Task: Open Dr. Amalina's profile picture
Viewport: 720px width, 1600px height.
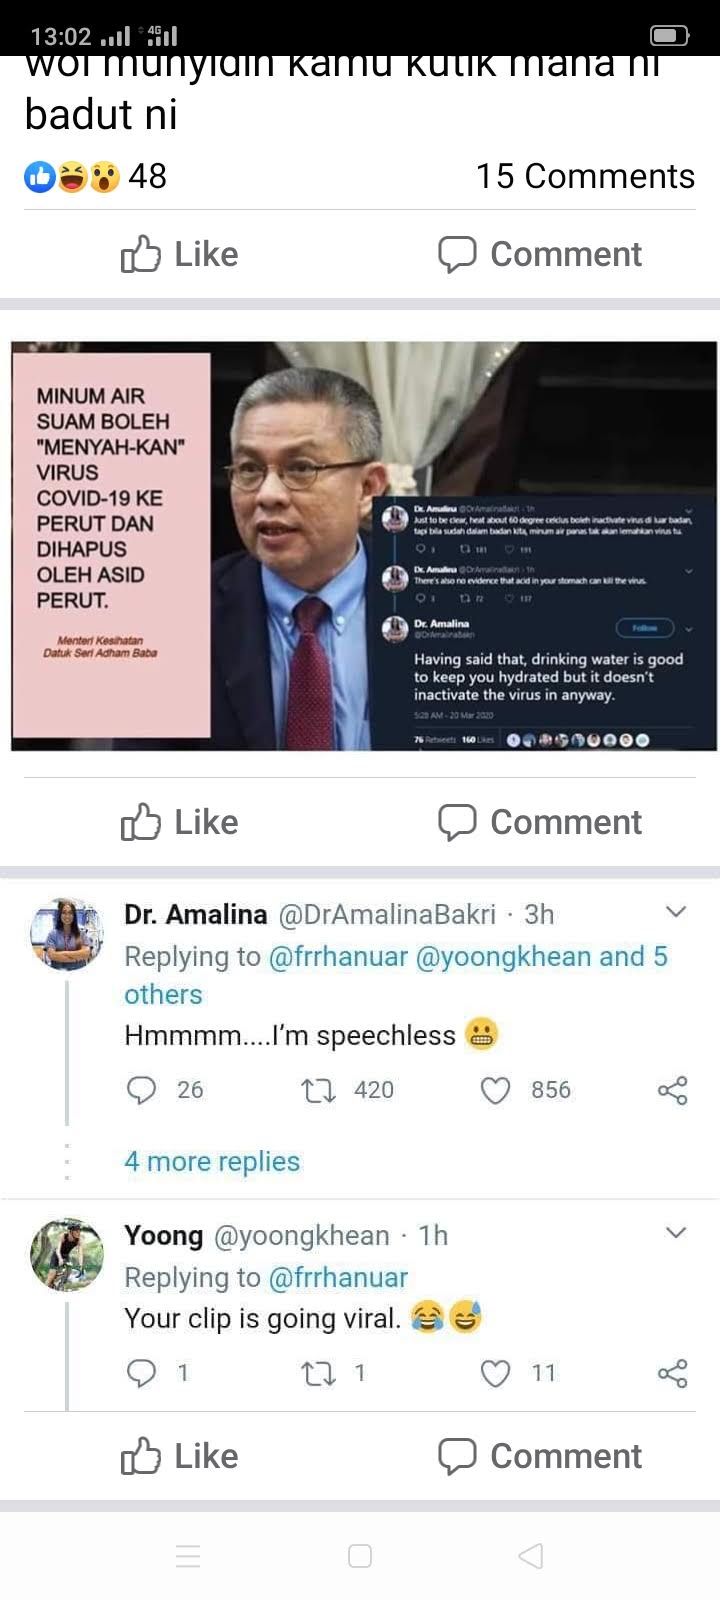Action: pos(67,934)
